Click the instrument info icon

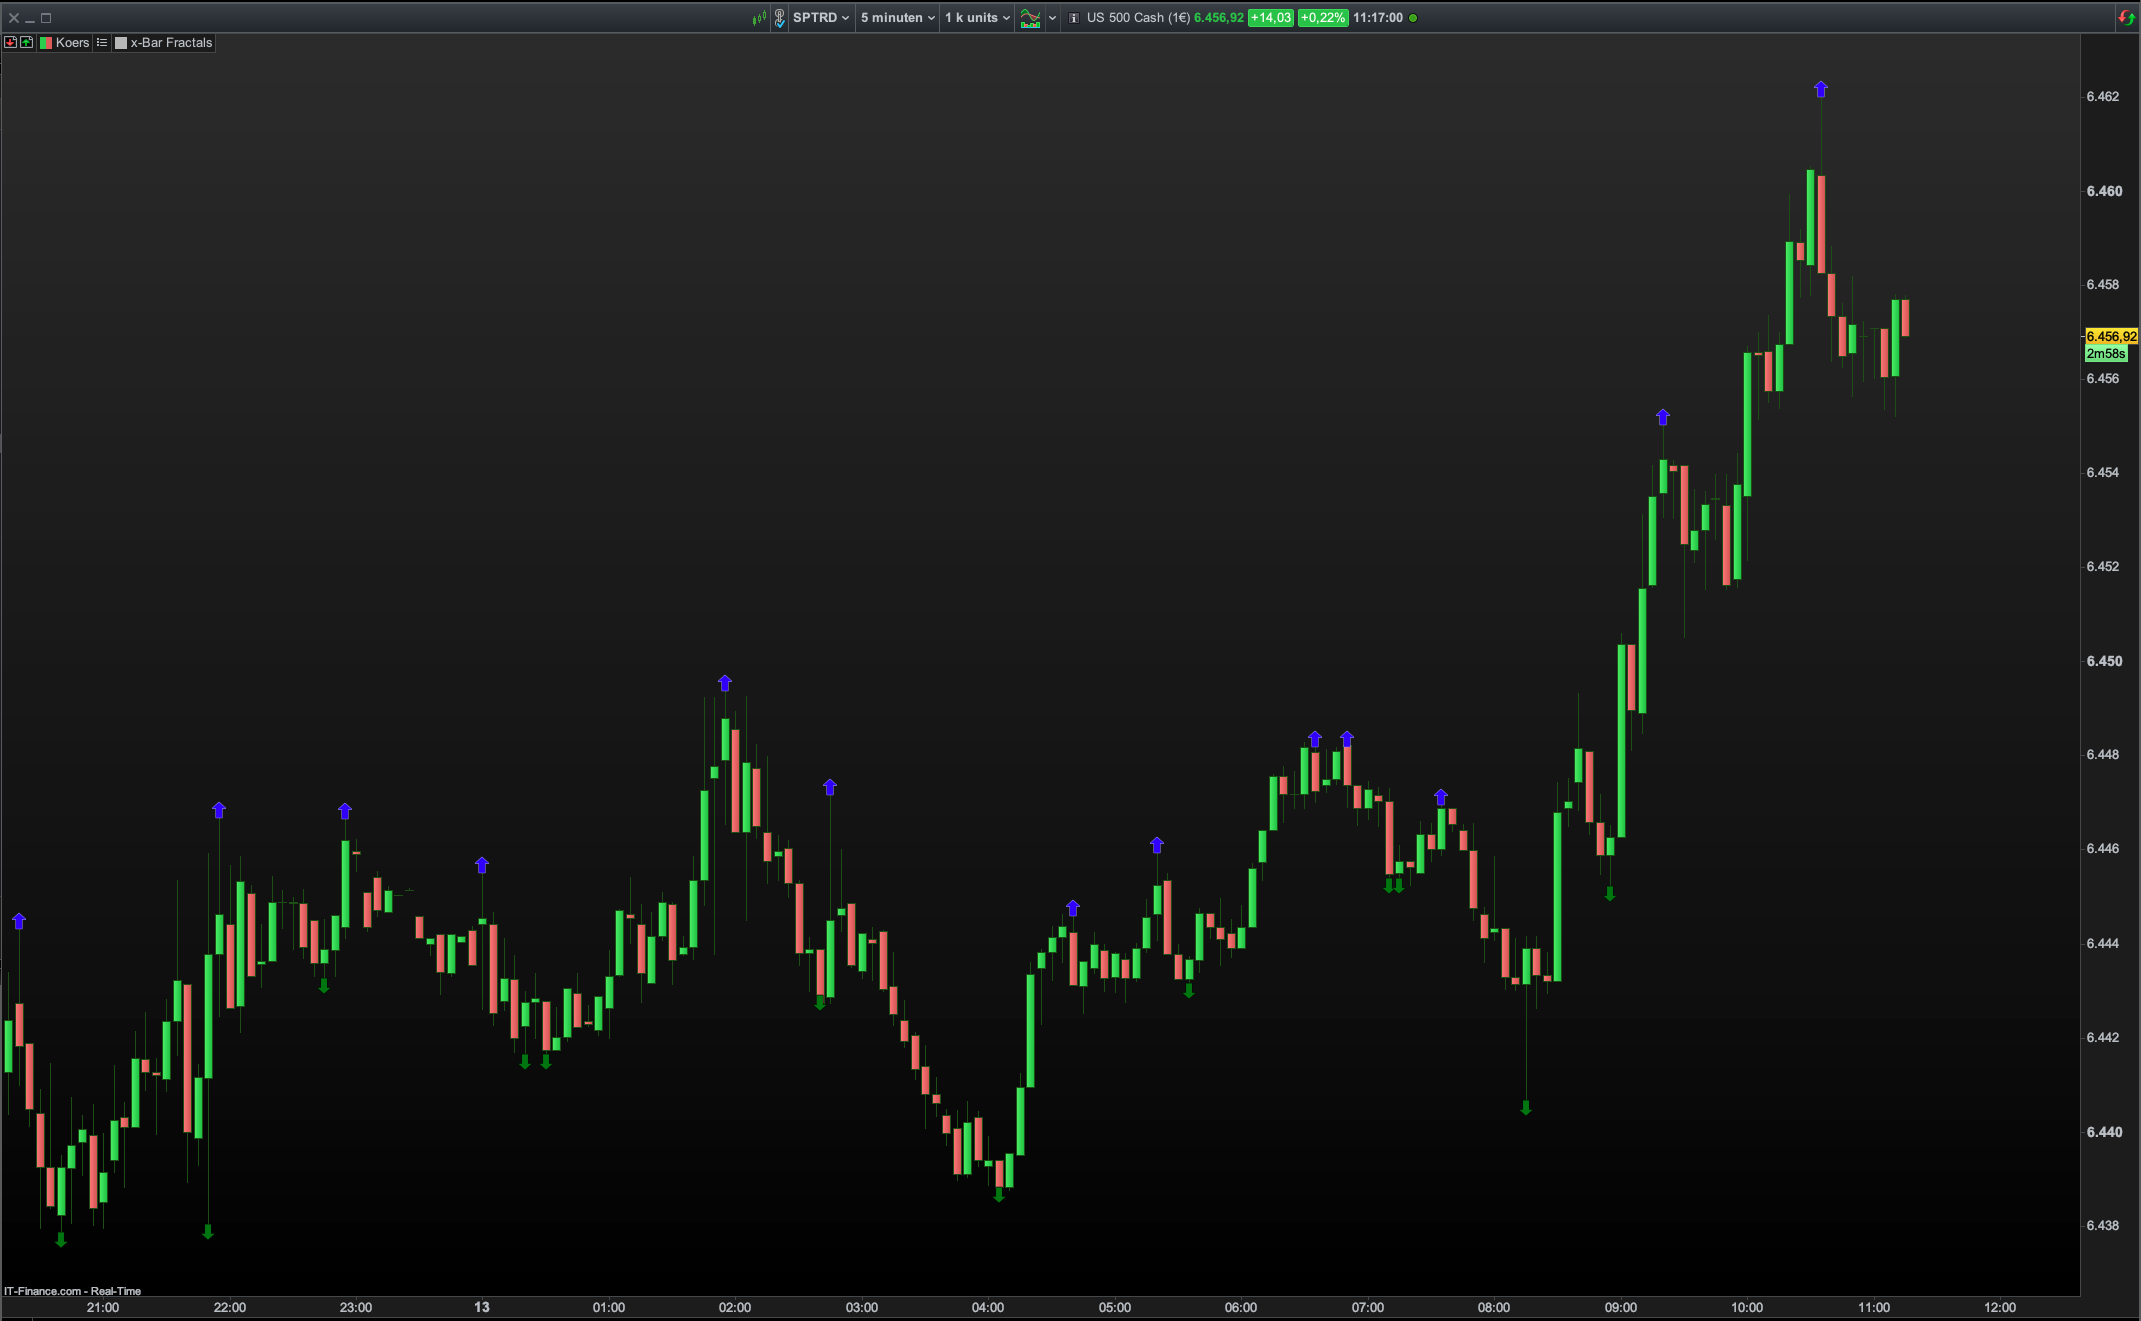[1074, 18]
